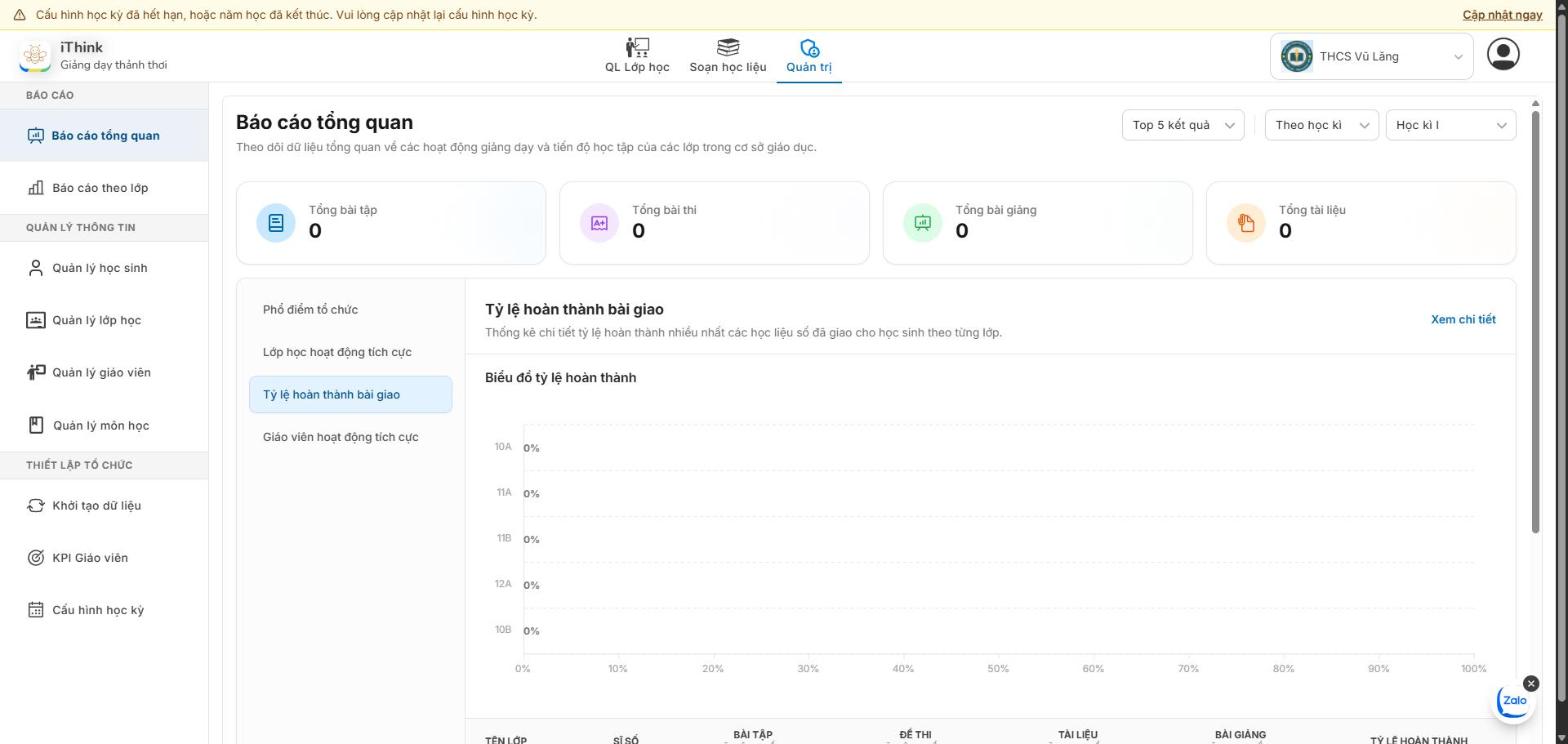
Task: Open the Theo học kì dropdown
Action: pos(1322,125)
